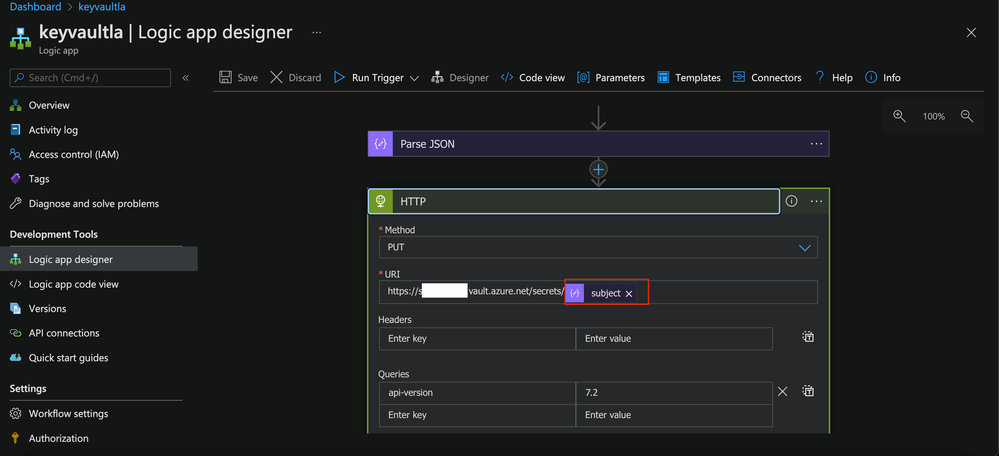This screenshot has width=999, height=456.
Task: Focus the Search (Cmd+/) box
Action: pyautogui.click(x=90, y=78)
